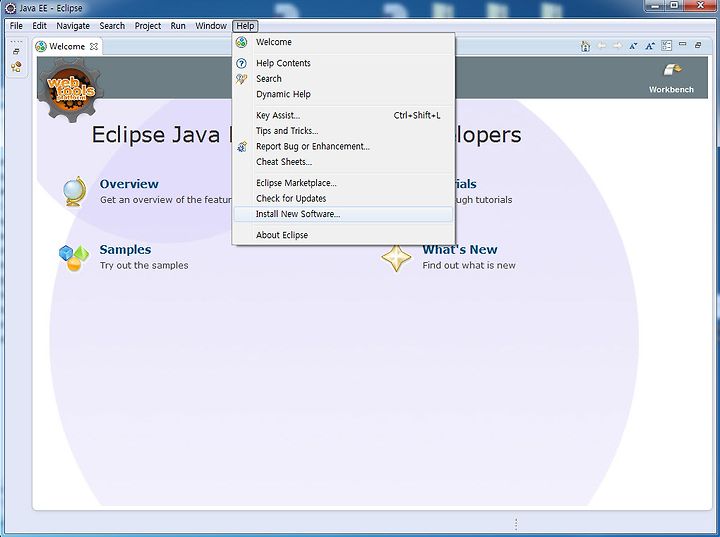The width and height of the screenshot is (720, 537).
Task: Click 'Find out what is new' text
Action: coord(469,266)
